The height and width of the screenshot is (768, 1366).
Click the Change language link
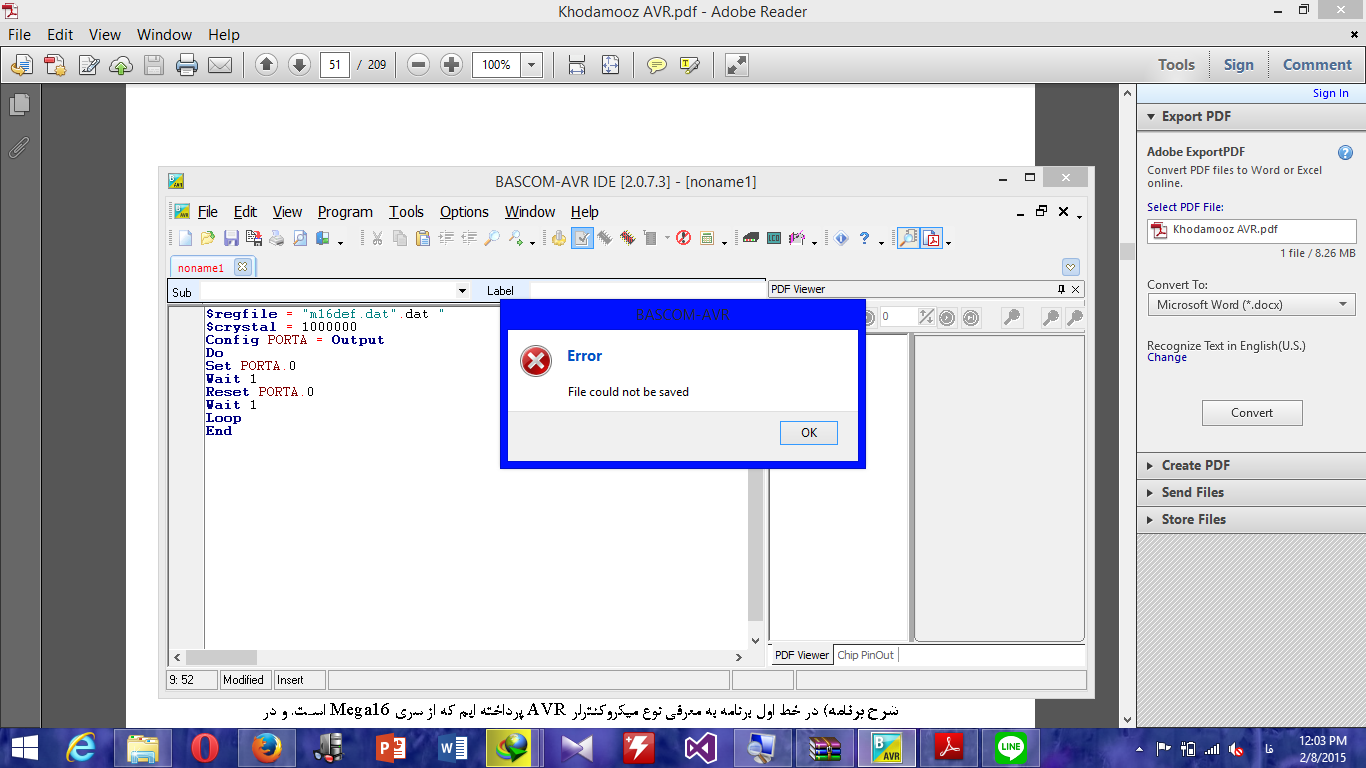[x=1167, y=358]
